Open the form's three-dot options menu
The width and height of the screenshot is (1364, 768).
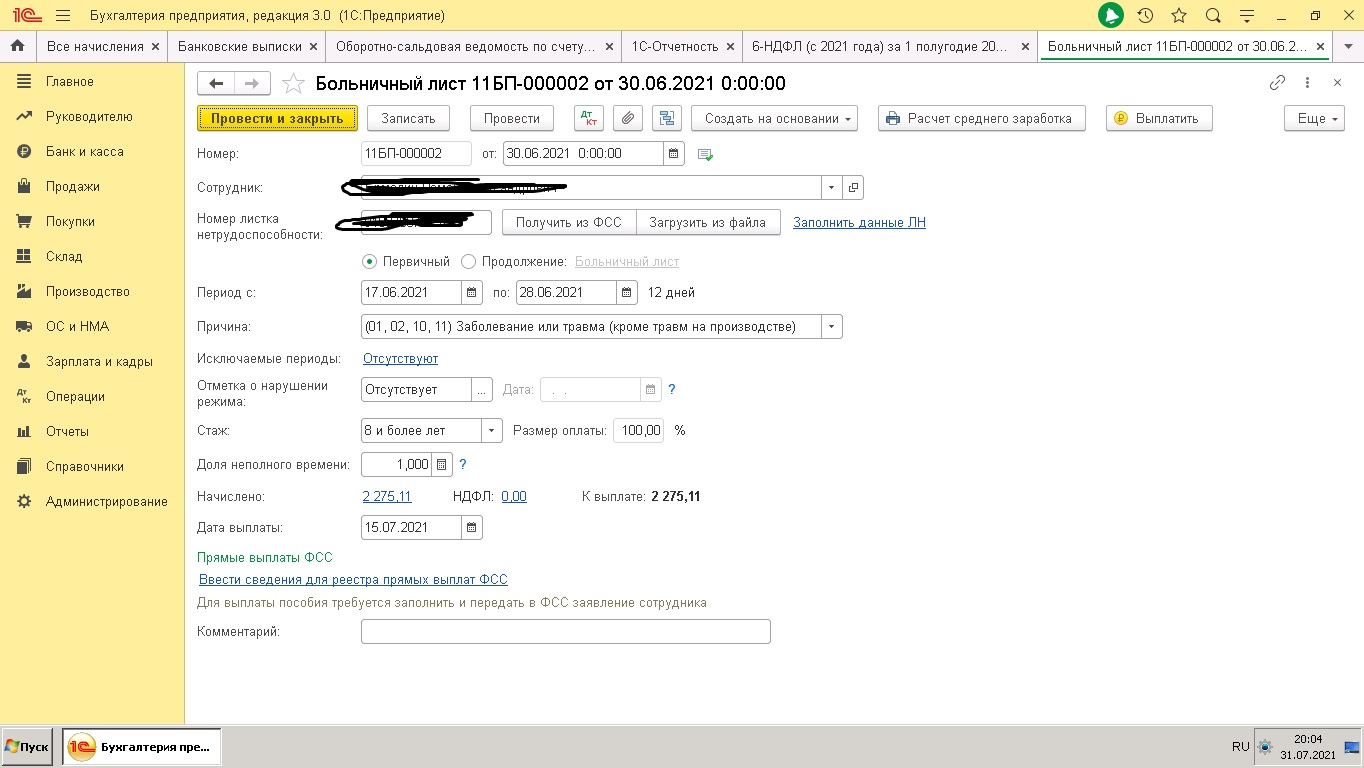[1308, 83]
